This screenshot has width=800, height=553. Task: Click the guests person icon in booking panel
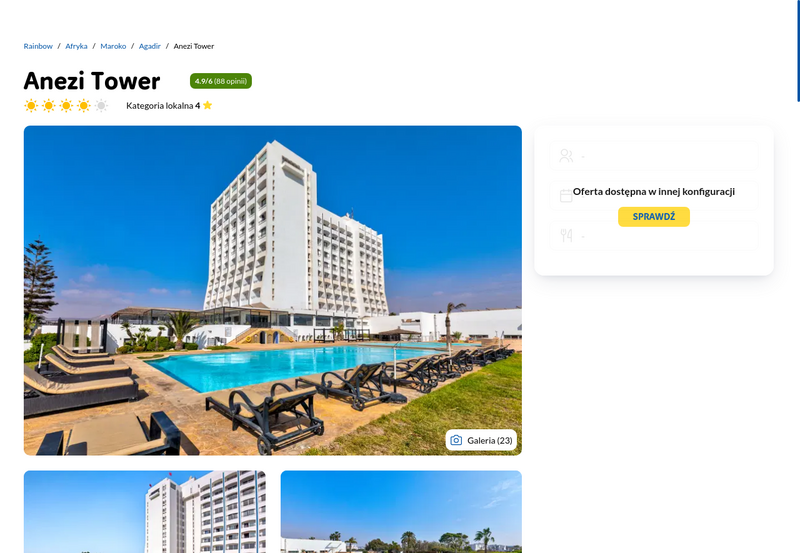pyautogui.click(x=566, y=156)
